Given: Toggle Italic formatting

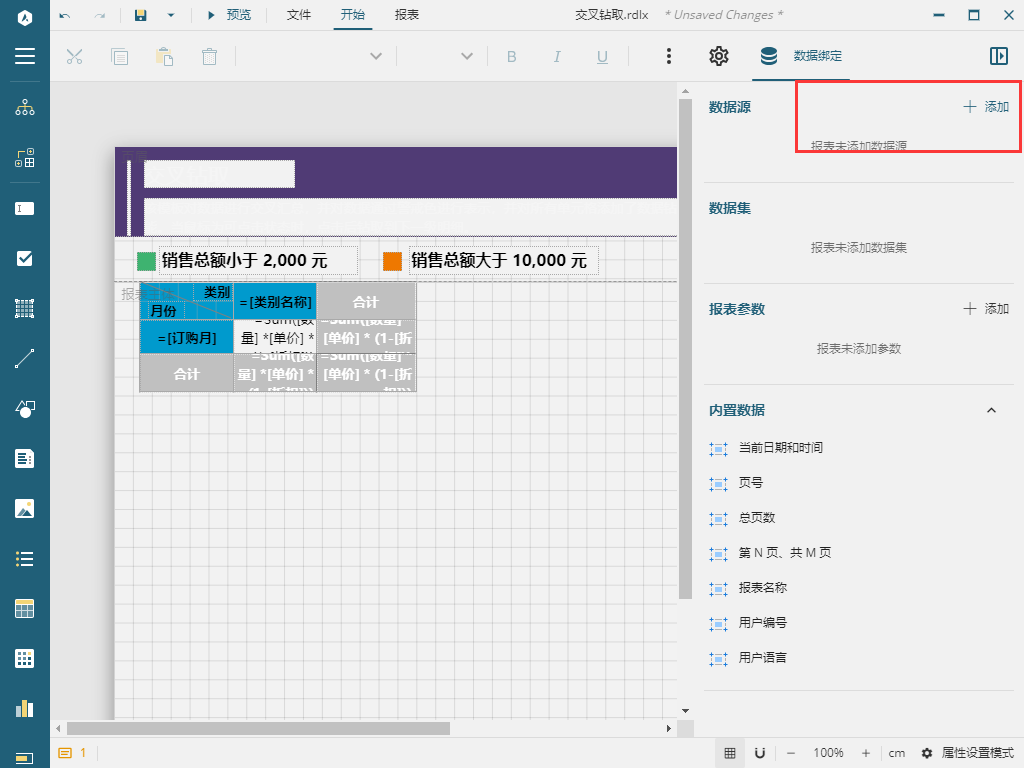Looking at the screenshot, I should (x=557, y=57).
